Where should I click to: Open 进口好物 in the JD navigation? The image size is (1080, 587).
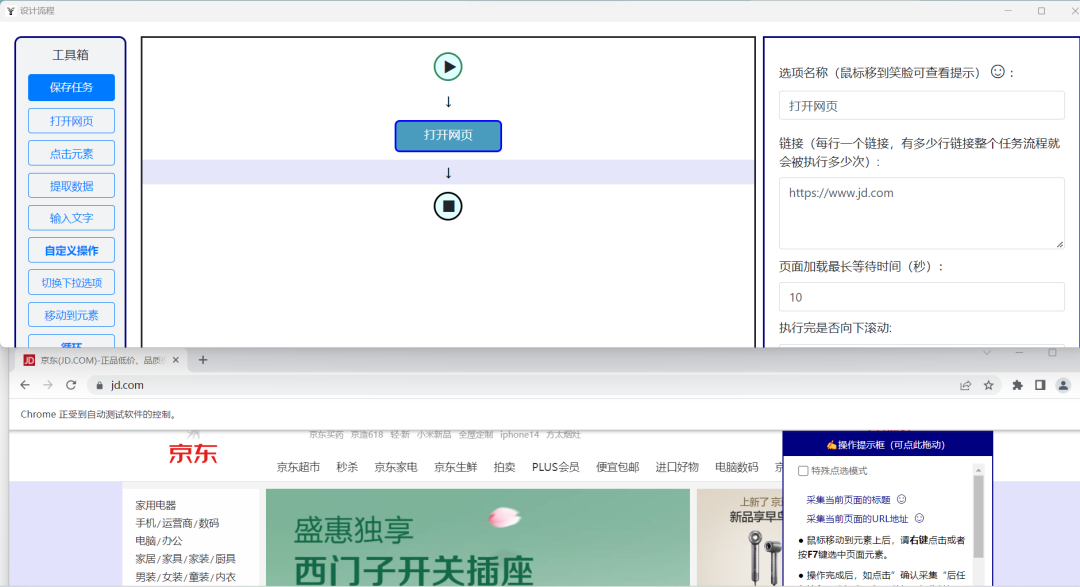click(x=676, y=467)
